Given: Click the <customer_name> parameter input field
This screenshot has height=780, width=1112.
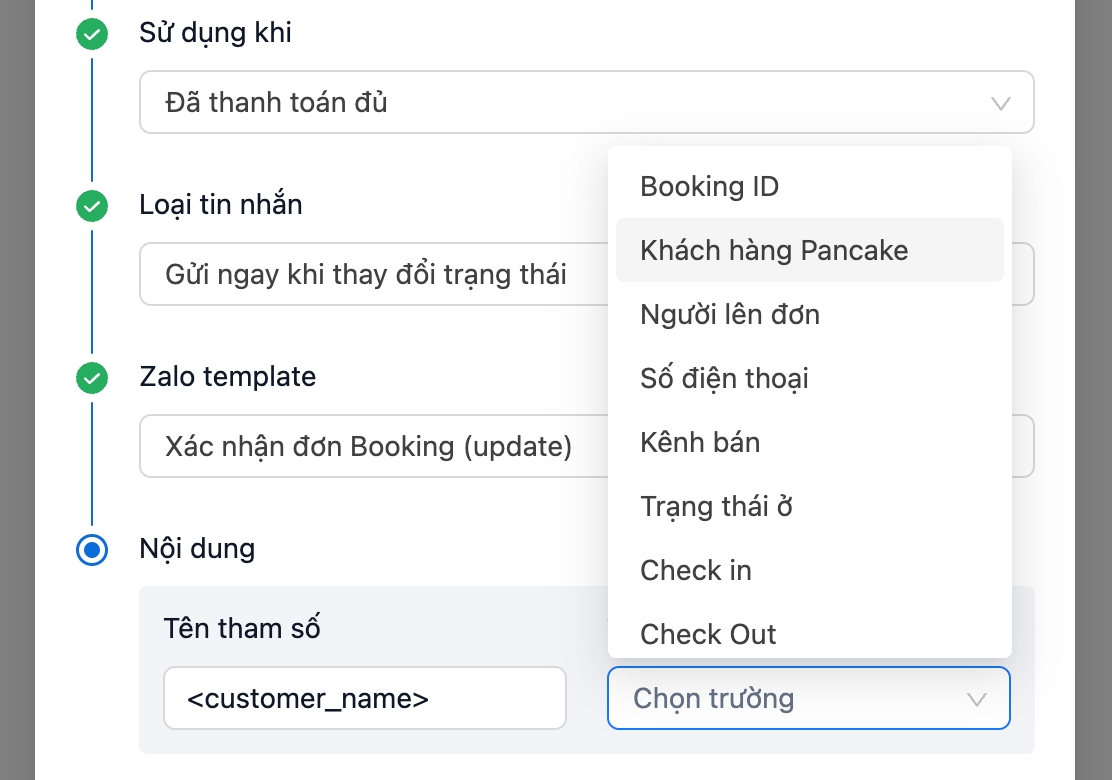Looking at the screenshot, I should tap(364, 698).
